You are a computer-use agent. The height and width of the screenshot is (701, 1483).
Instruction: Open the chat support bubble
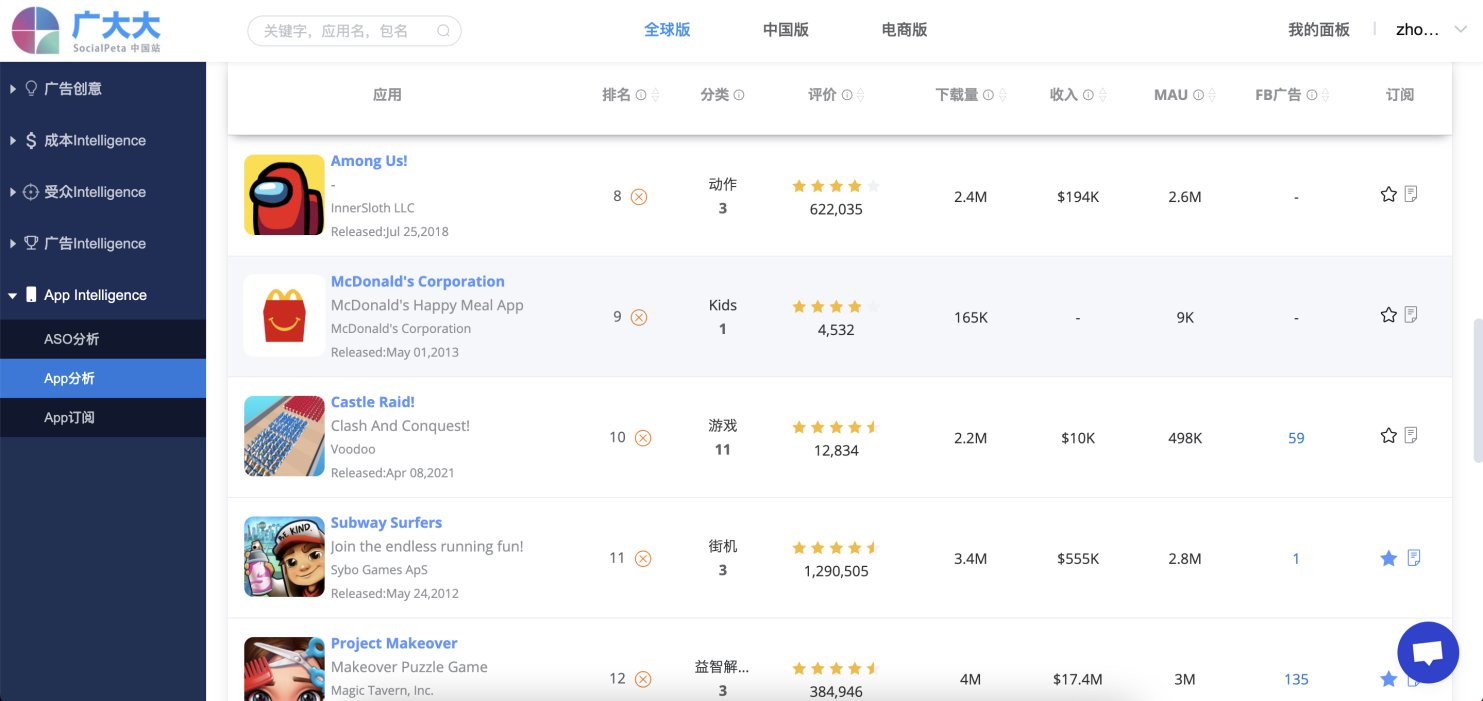1428,652
